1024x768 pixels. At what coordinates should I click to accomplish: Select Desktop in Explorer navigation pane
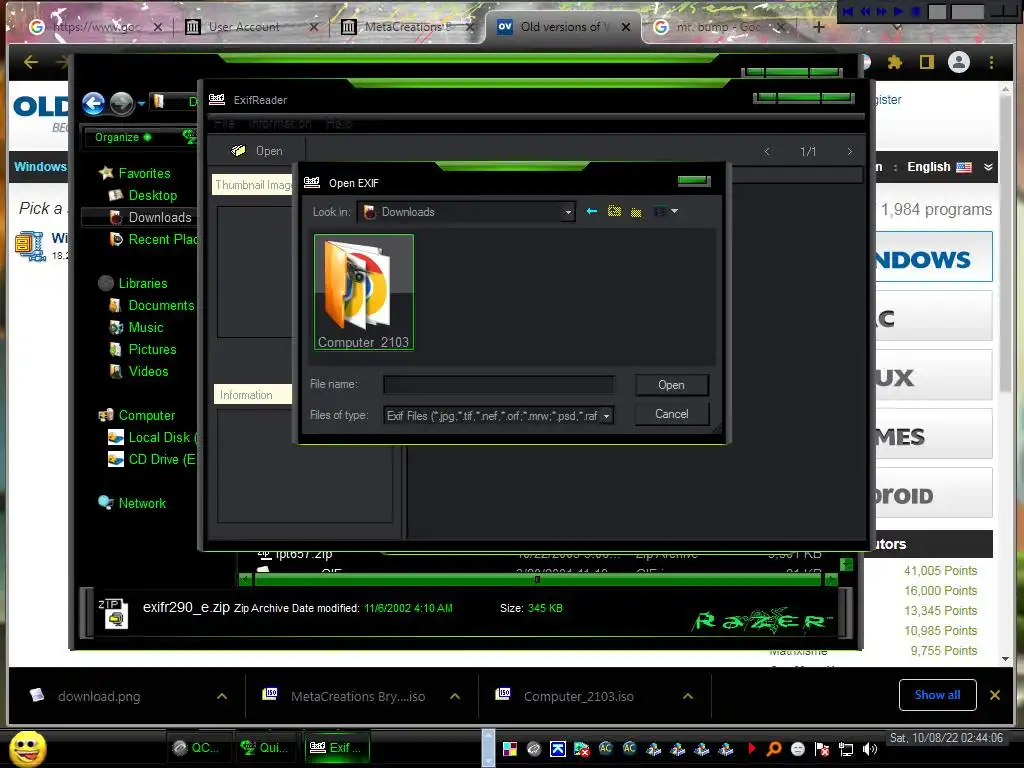[x=152, y=195]
